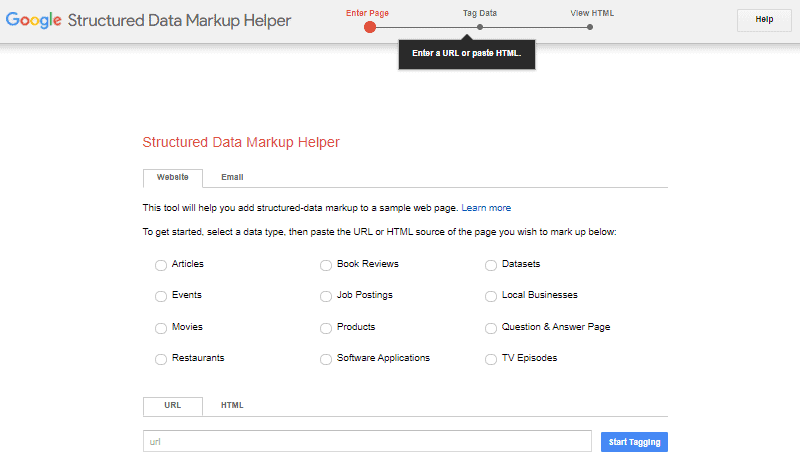Viewport: 800px width, 475px height.
Task: Choose the Datasets radio option
Action: pos(491,265)
